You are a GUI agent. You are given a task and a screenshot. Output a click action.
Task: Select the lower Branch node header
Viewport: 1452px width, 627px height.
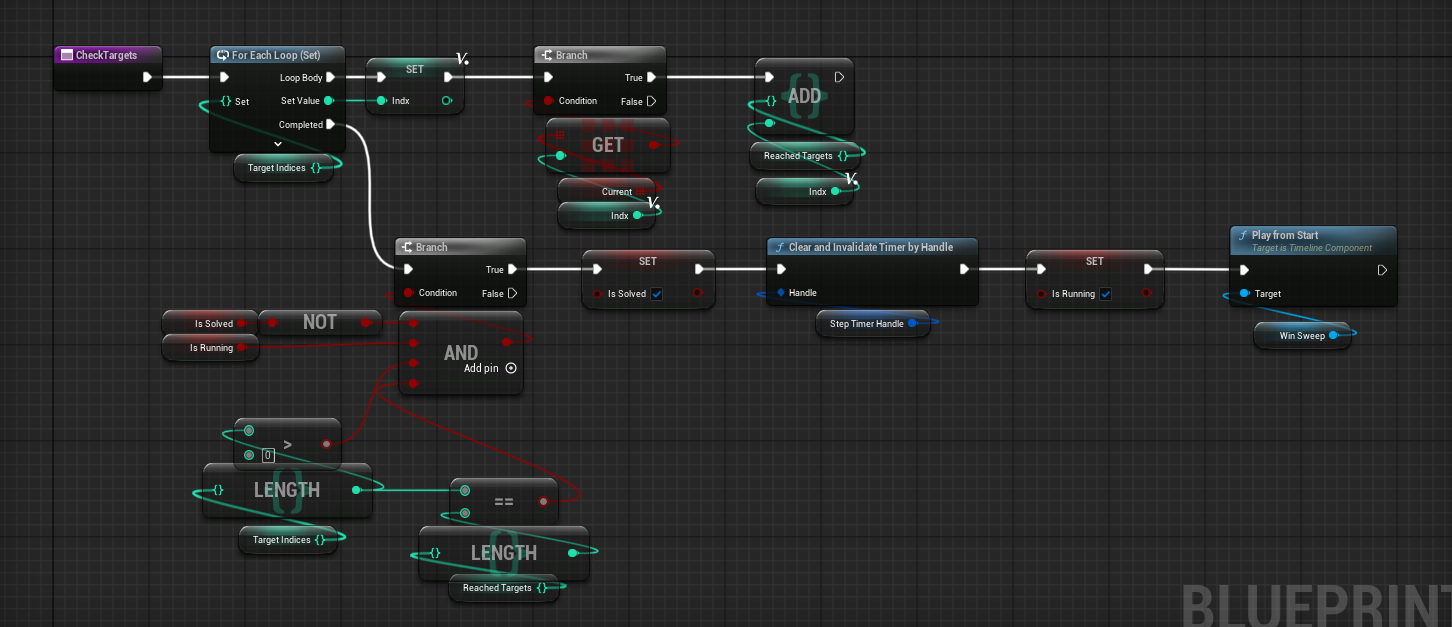tap(460, 247)
